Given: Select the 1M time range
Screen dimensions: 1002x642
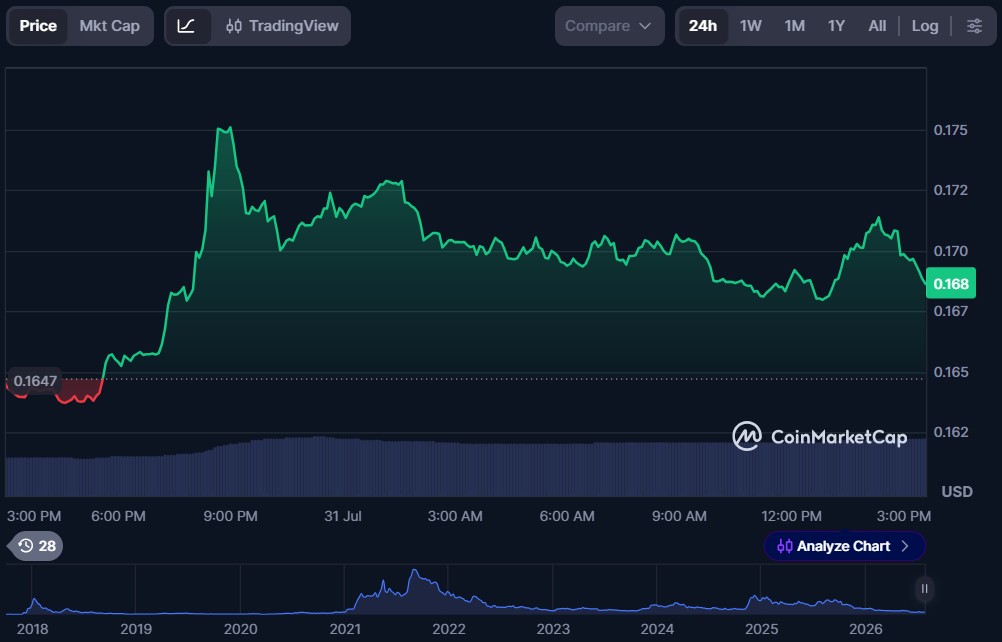Looking at the screenshot, I should [795, 26].
